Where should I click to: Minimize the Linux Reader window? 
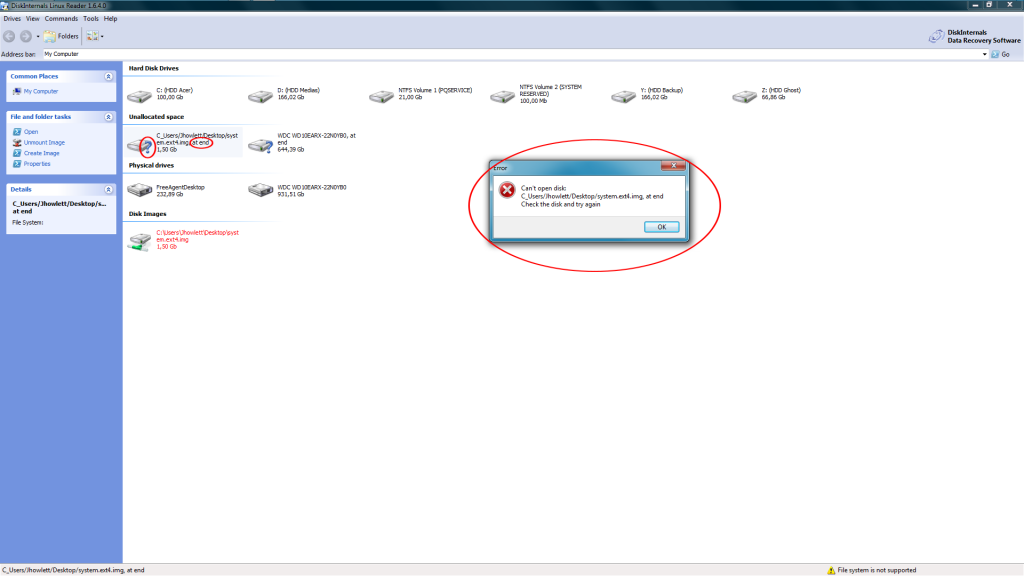pyautogui.click(x=975, y=5)
